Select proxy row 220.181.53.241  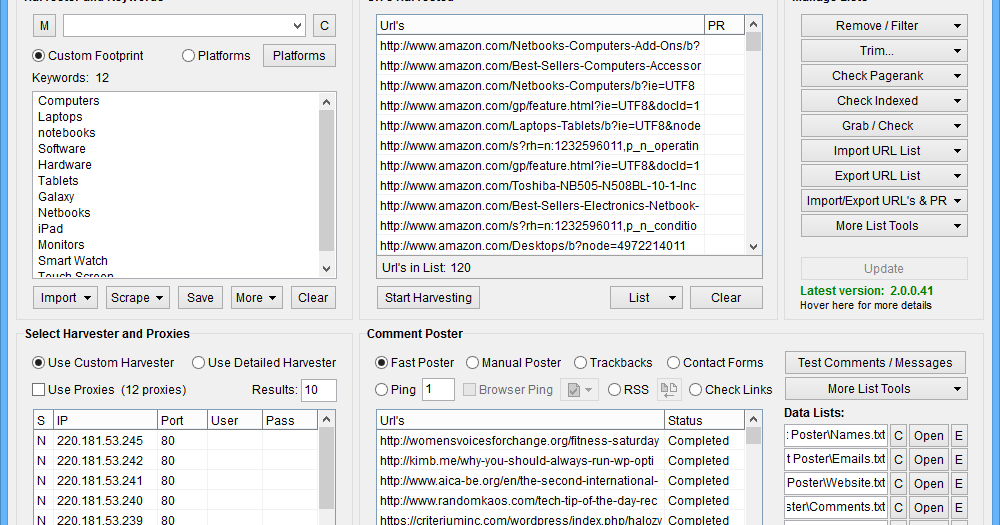coord(175,480)
